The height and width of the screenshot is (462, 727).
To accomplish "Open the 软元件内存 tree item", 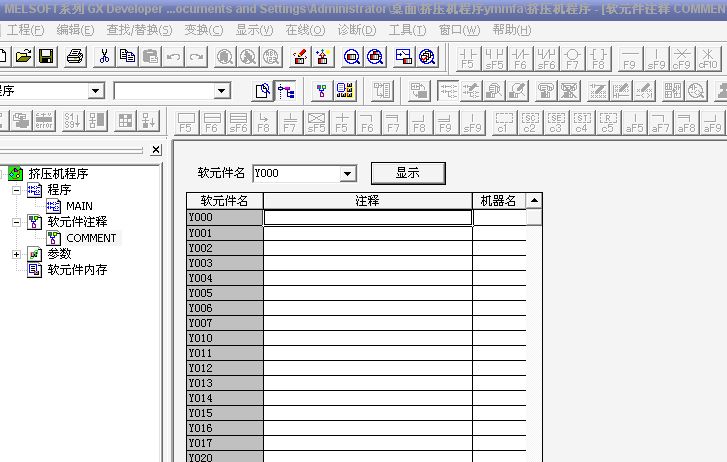I will click(x=77, y=270).
